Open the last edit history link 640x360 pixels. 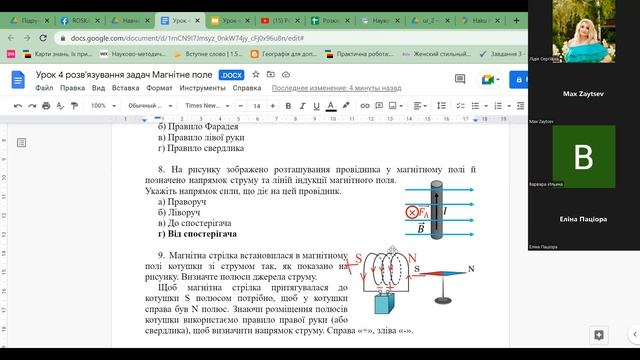(336, 88)
